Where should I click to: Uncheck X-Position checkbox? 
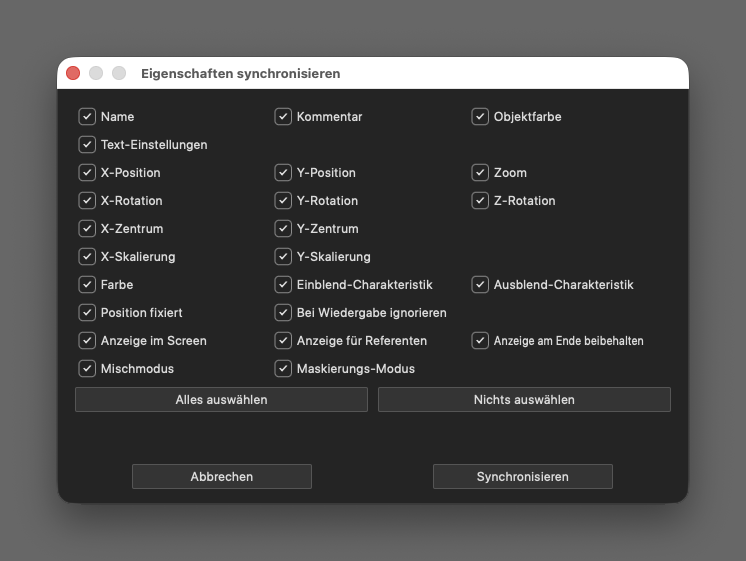[87, 173]
